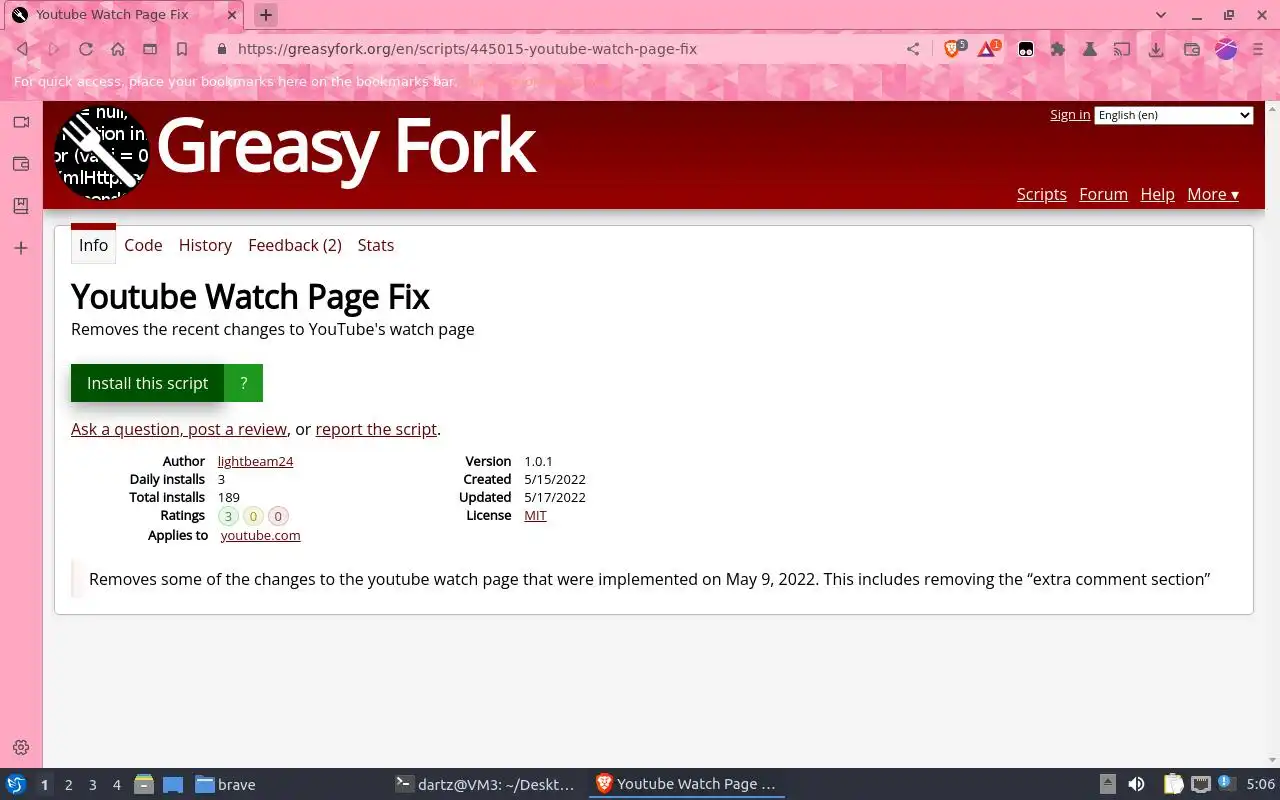This screenshot has height=800, width=1280.
Task: Click Install this script button
Action: (x=147, y=383)
